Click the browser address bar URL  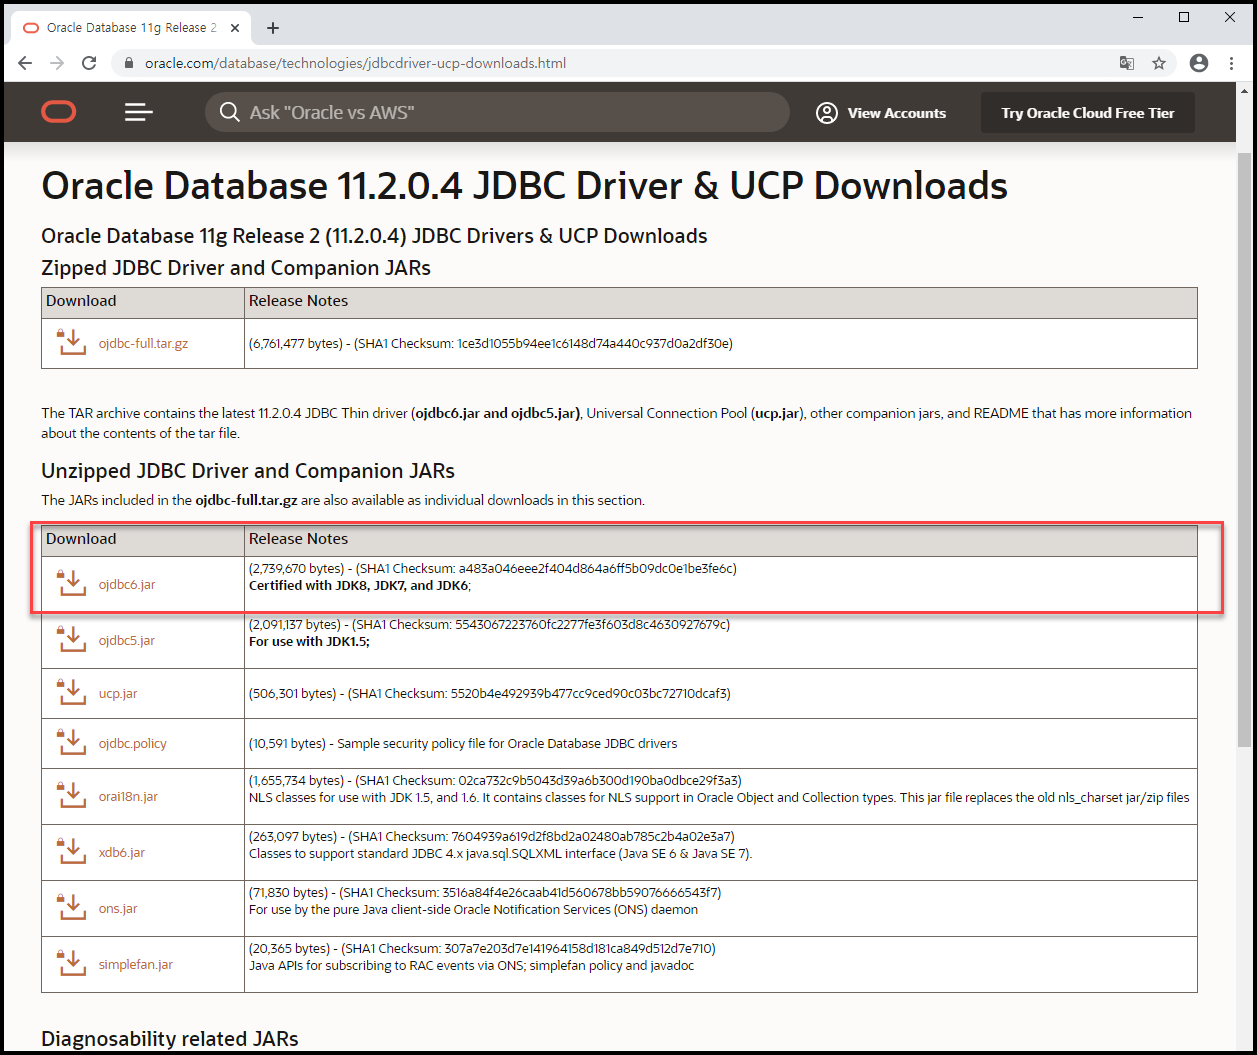point(355,63)
